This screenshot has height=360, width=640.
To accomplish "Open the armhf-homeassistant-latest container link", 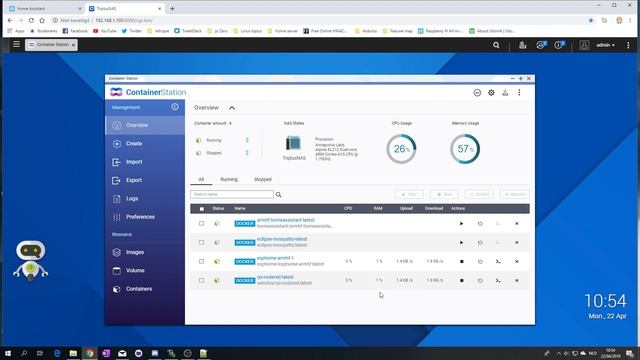I will point(286,220).
